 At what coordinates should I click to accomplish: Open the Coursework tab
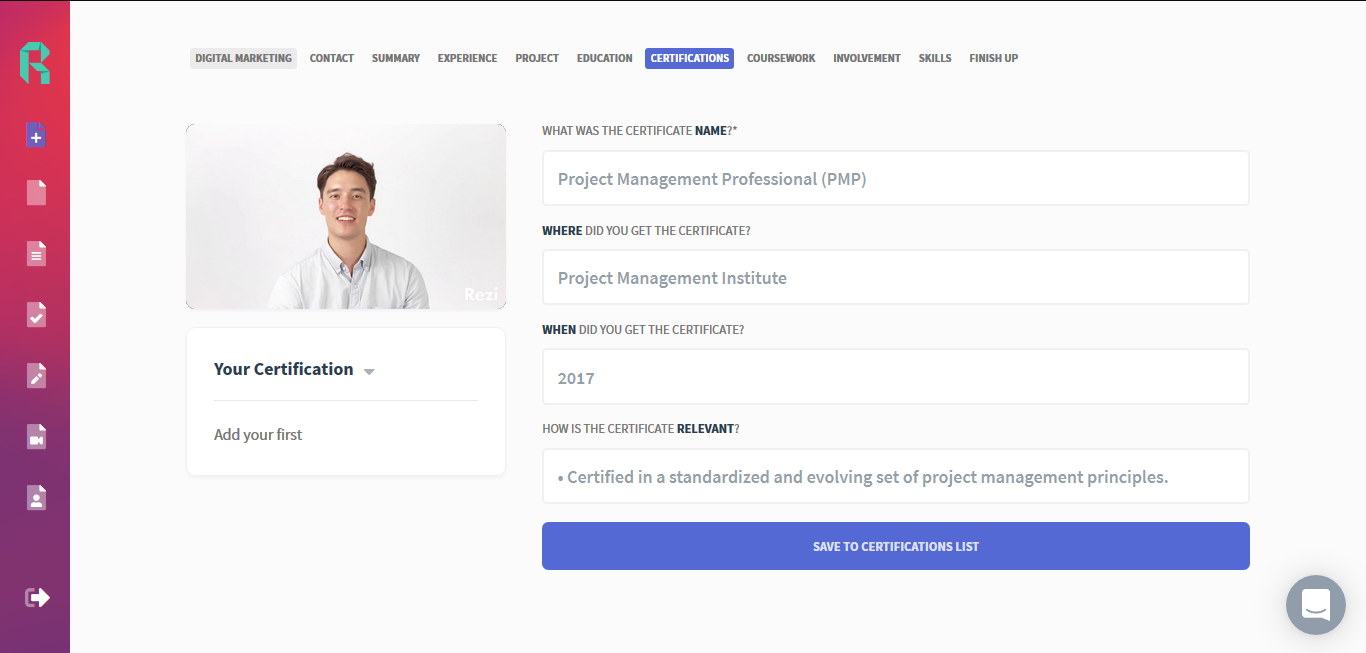pos(781,58)
